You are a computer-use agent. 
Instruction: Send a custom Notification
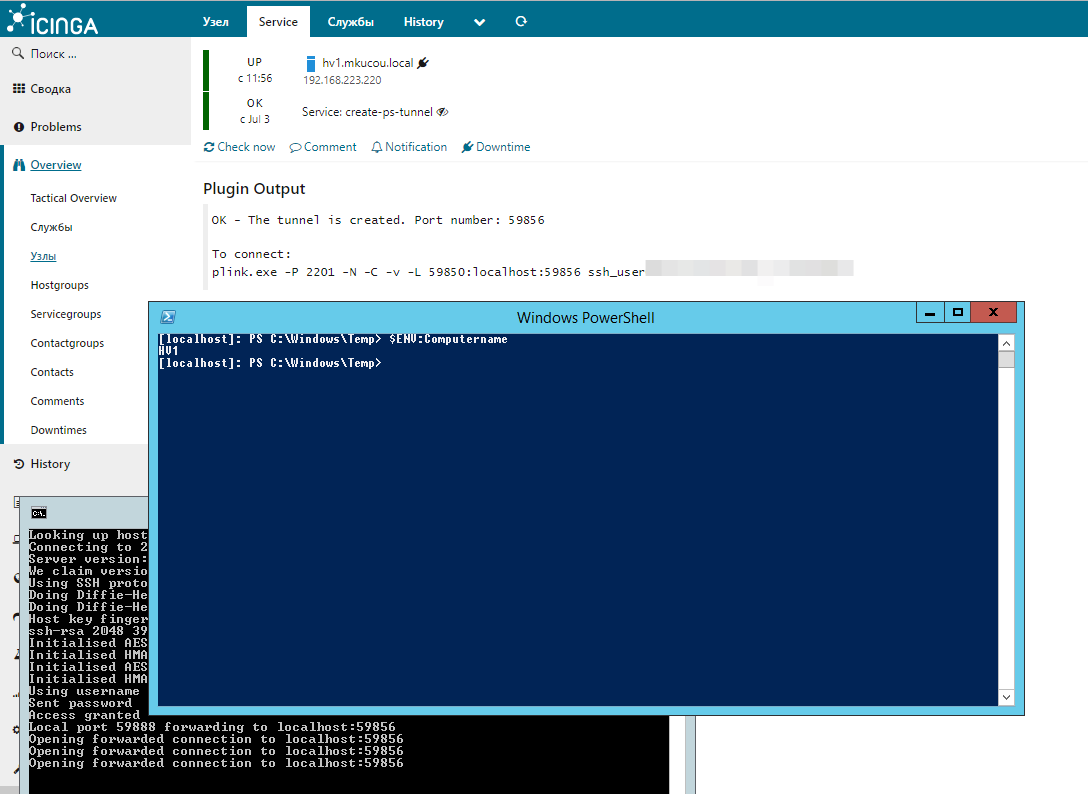[x=409, y=147]
